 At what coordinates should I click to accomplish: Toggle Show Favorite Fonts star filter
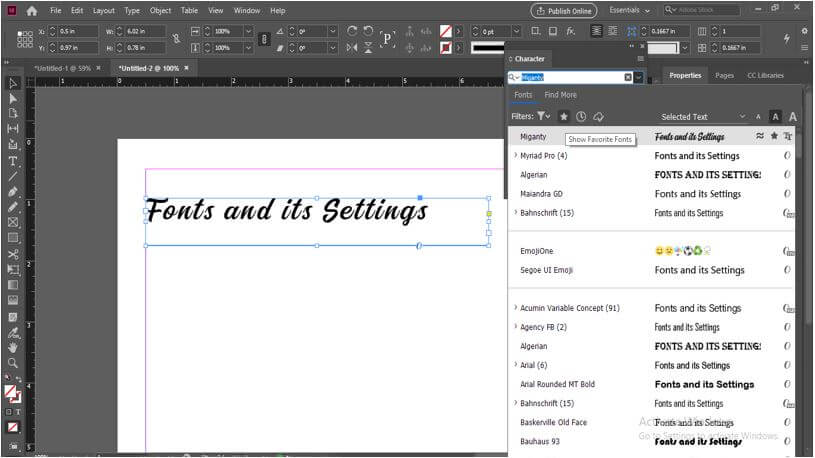click(563, 117)
